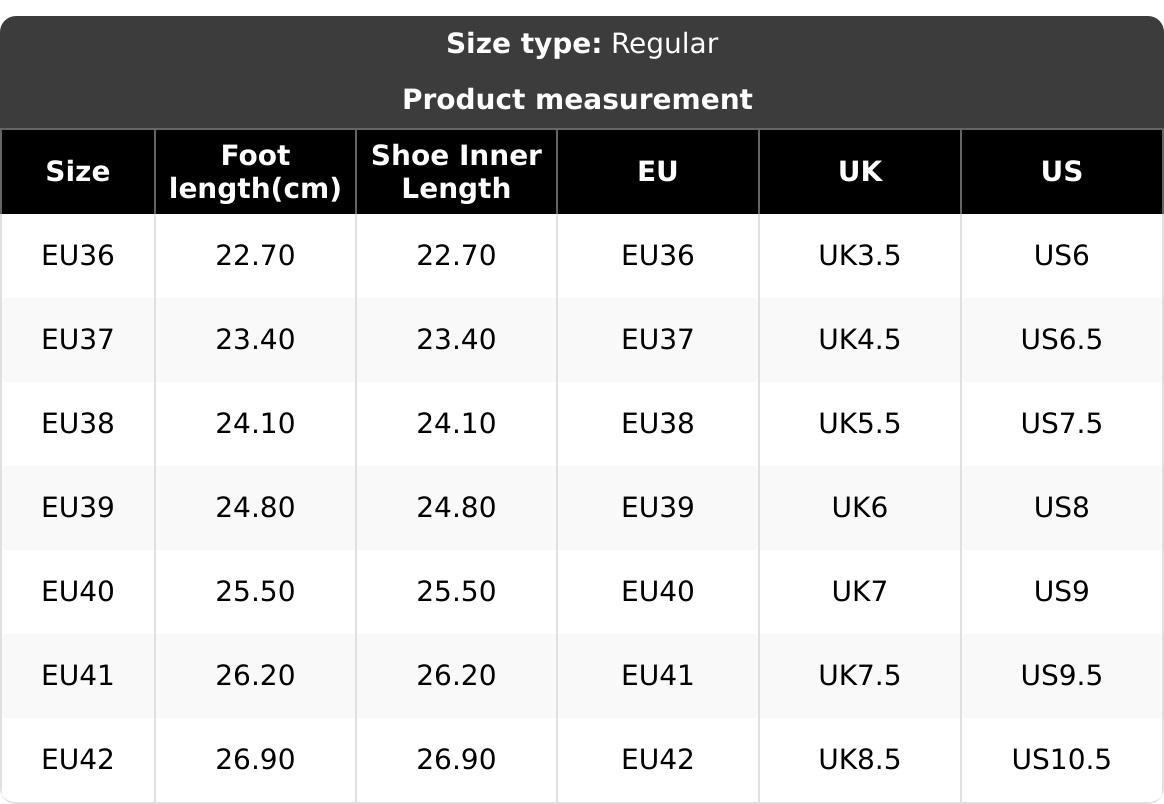Click the "Product measurement" heading
Screen dimensions: 1164x804
click(x=577, y=100)
